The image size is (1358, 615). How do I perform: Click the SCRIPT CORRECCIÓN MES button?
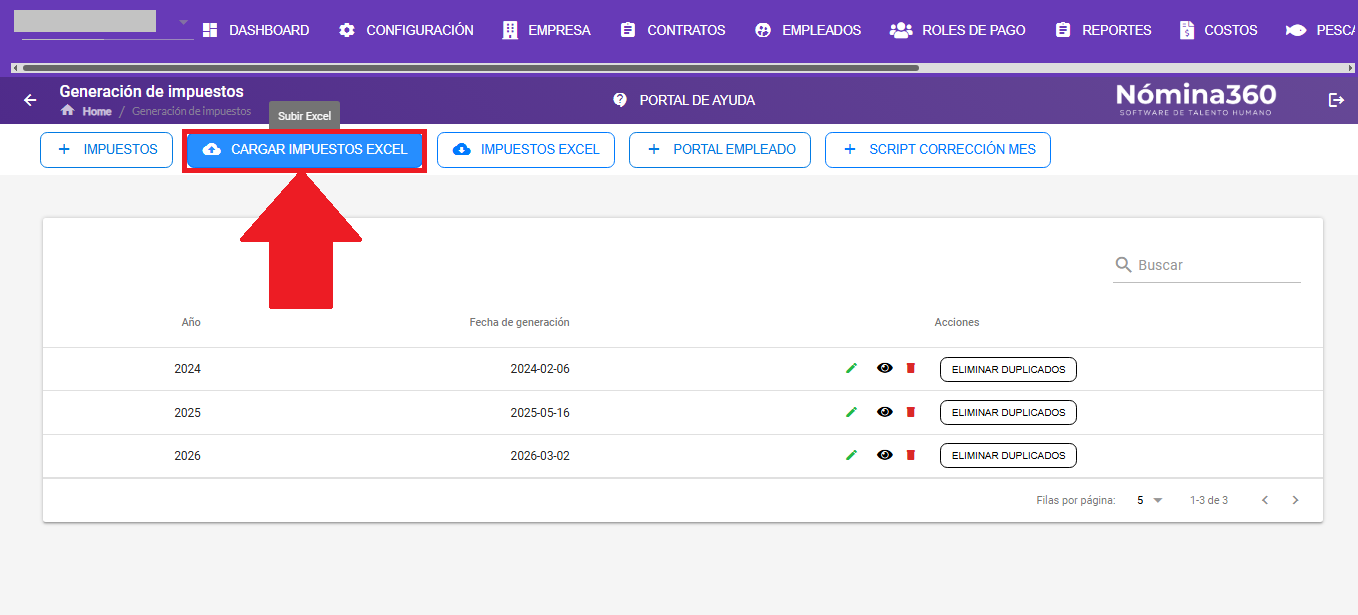click(x=938, y=150)
